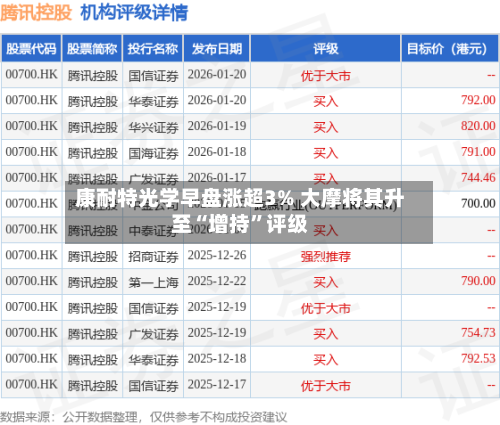The width and height of the screenshot is (500, 425).
Task: Click the 700.00 target price
Action: [x=478, y=203]
